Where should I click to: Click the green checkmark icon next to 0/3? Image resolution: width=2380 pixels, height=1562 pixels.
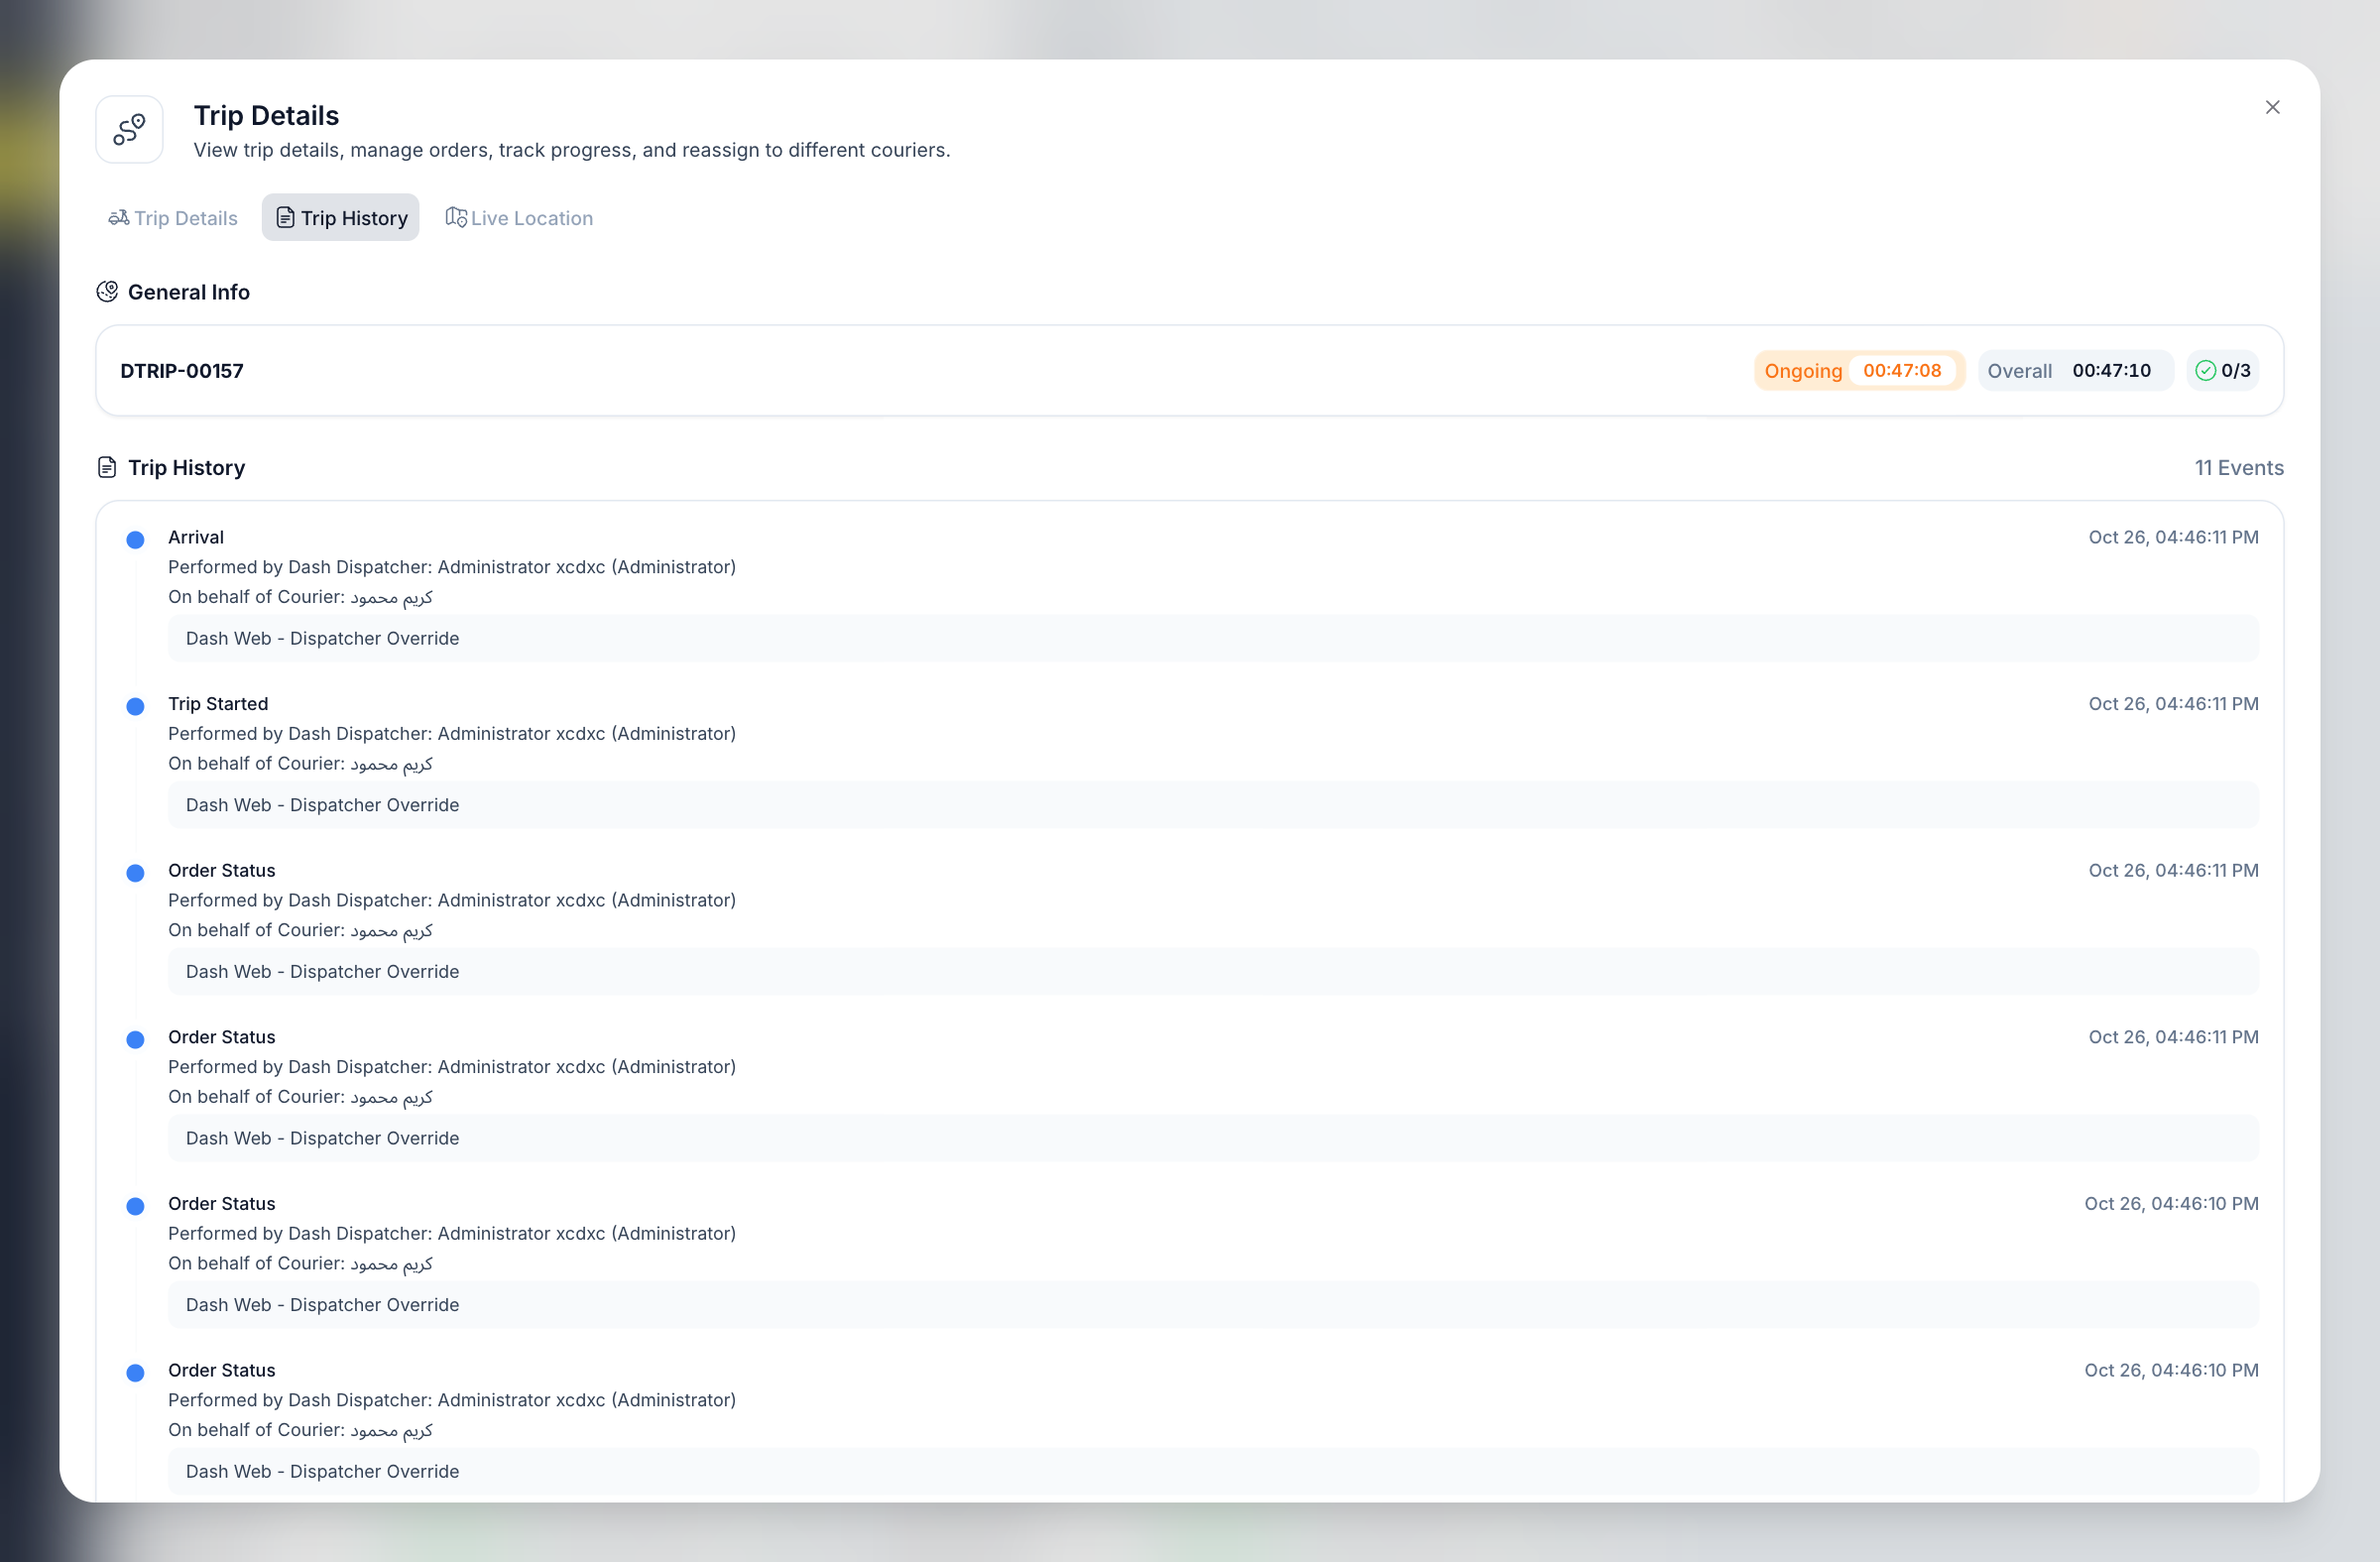(2205, 371)
